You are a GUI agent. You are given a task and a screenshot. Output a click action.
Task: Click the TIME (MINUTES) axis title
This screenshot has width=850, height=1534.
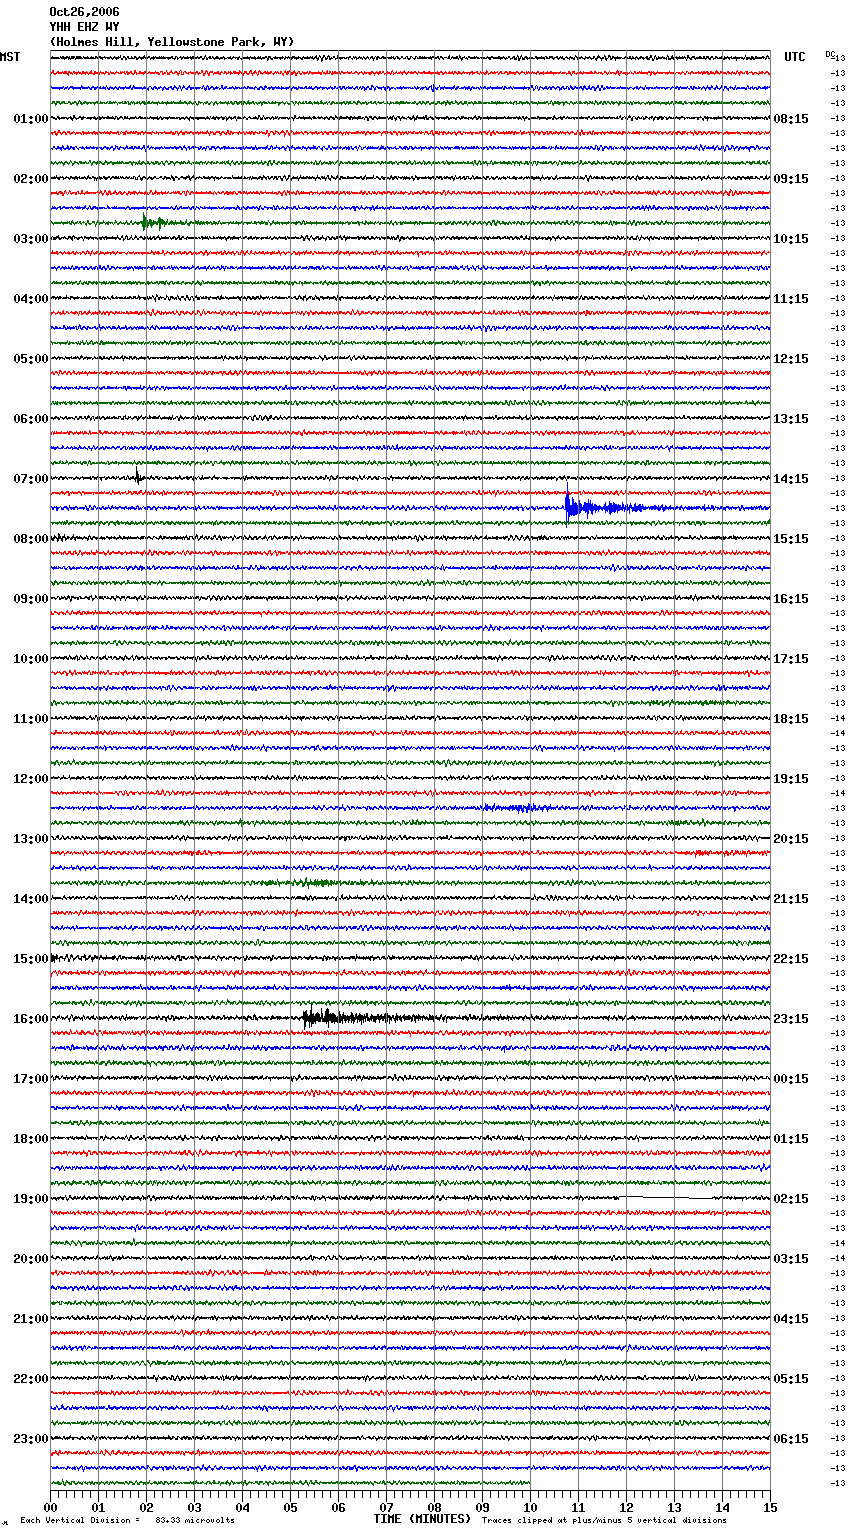click(422, 1519)
